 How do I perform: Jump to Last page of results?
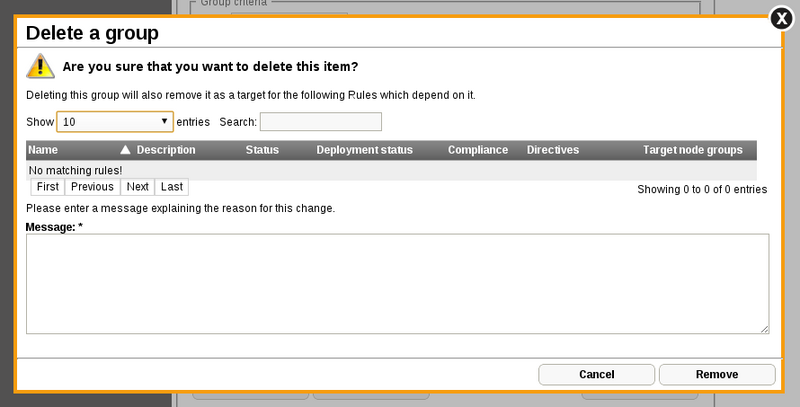172,187
